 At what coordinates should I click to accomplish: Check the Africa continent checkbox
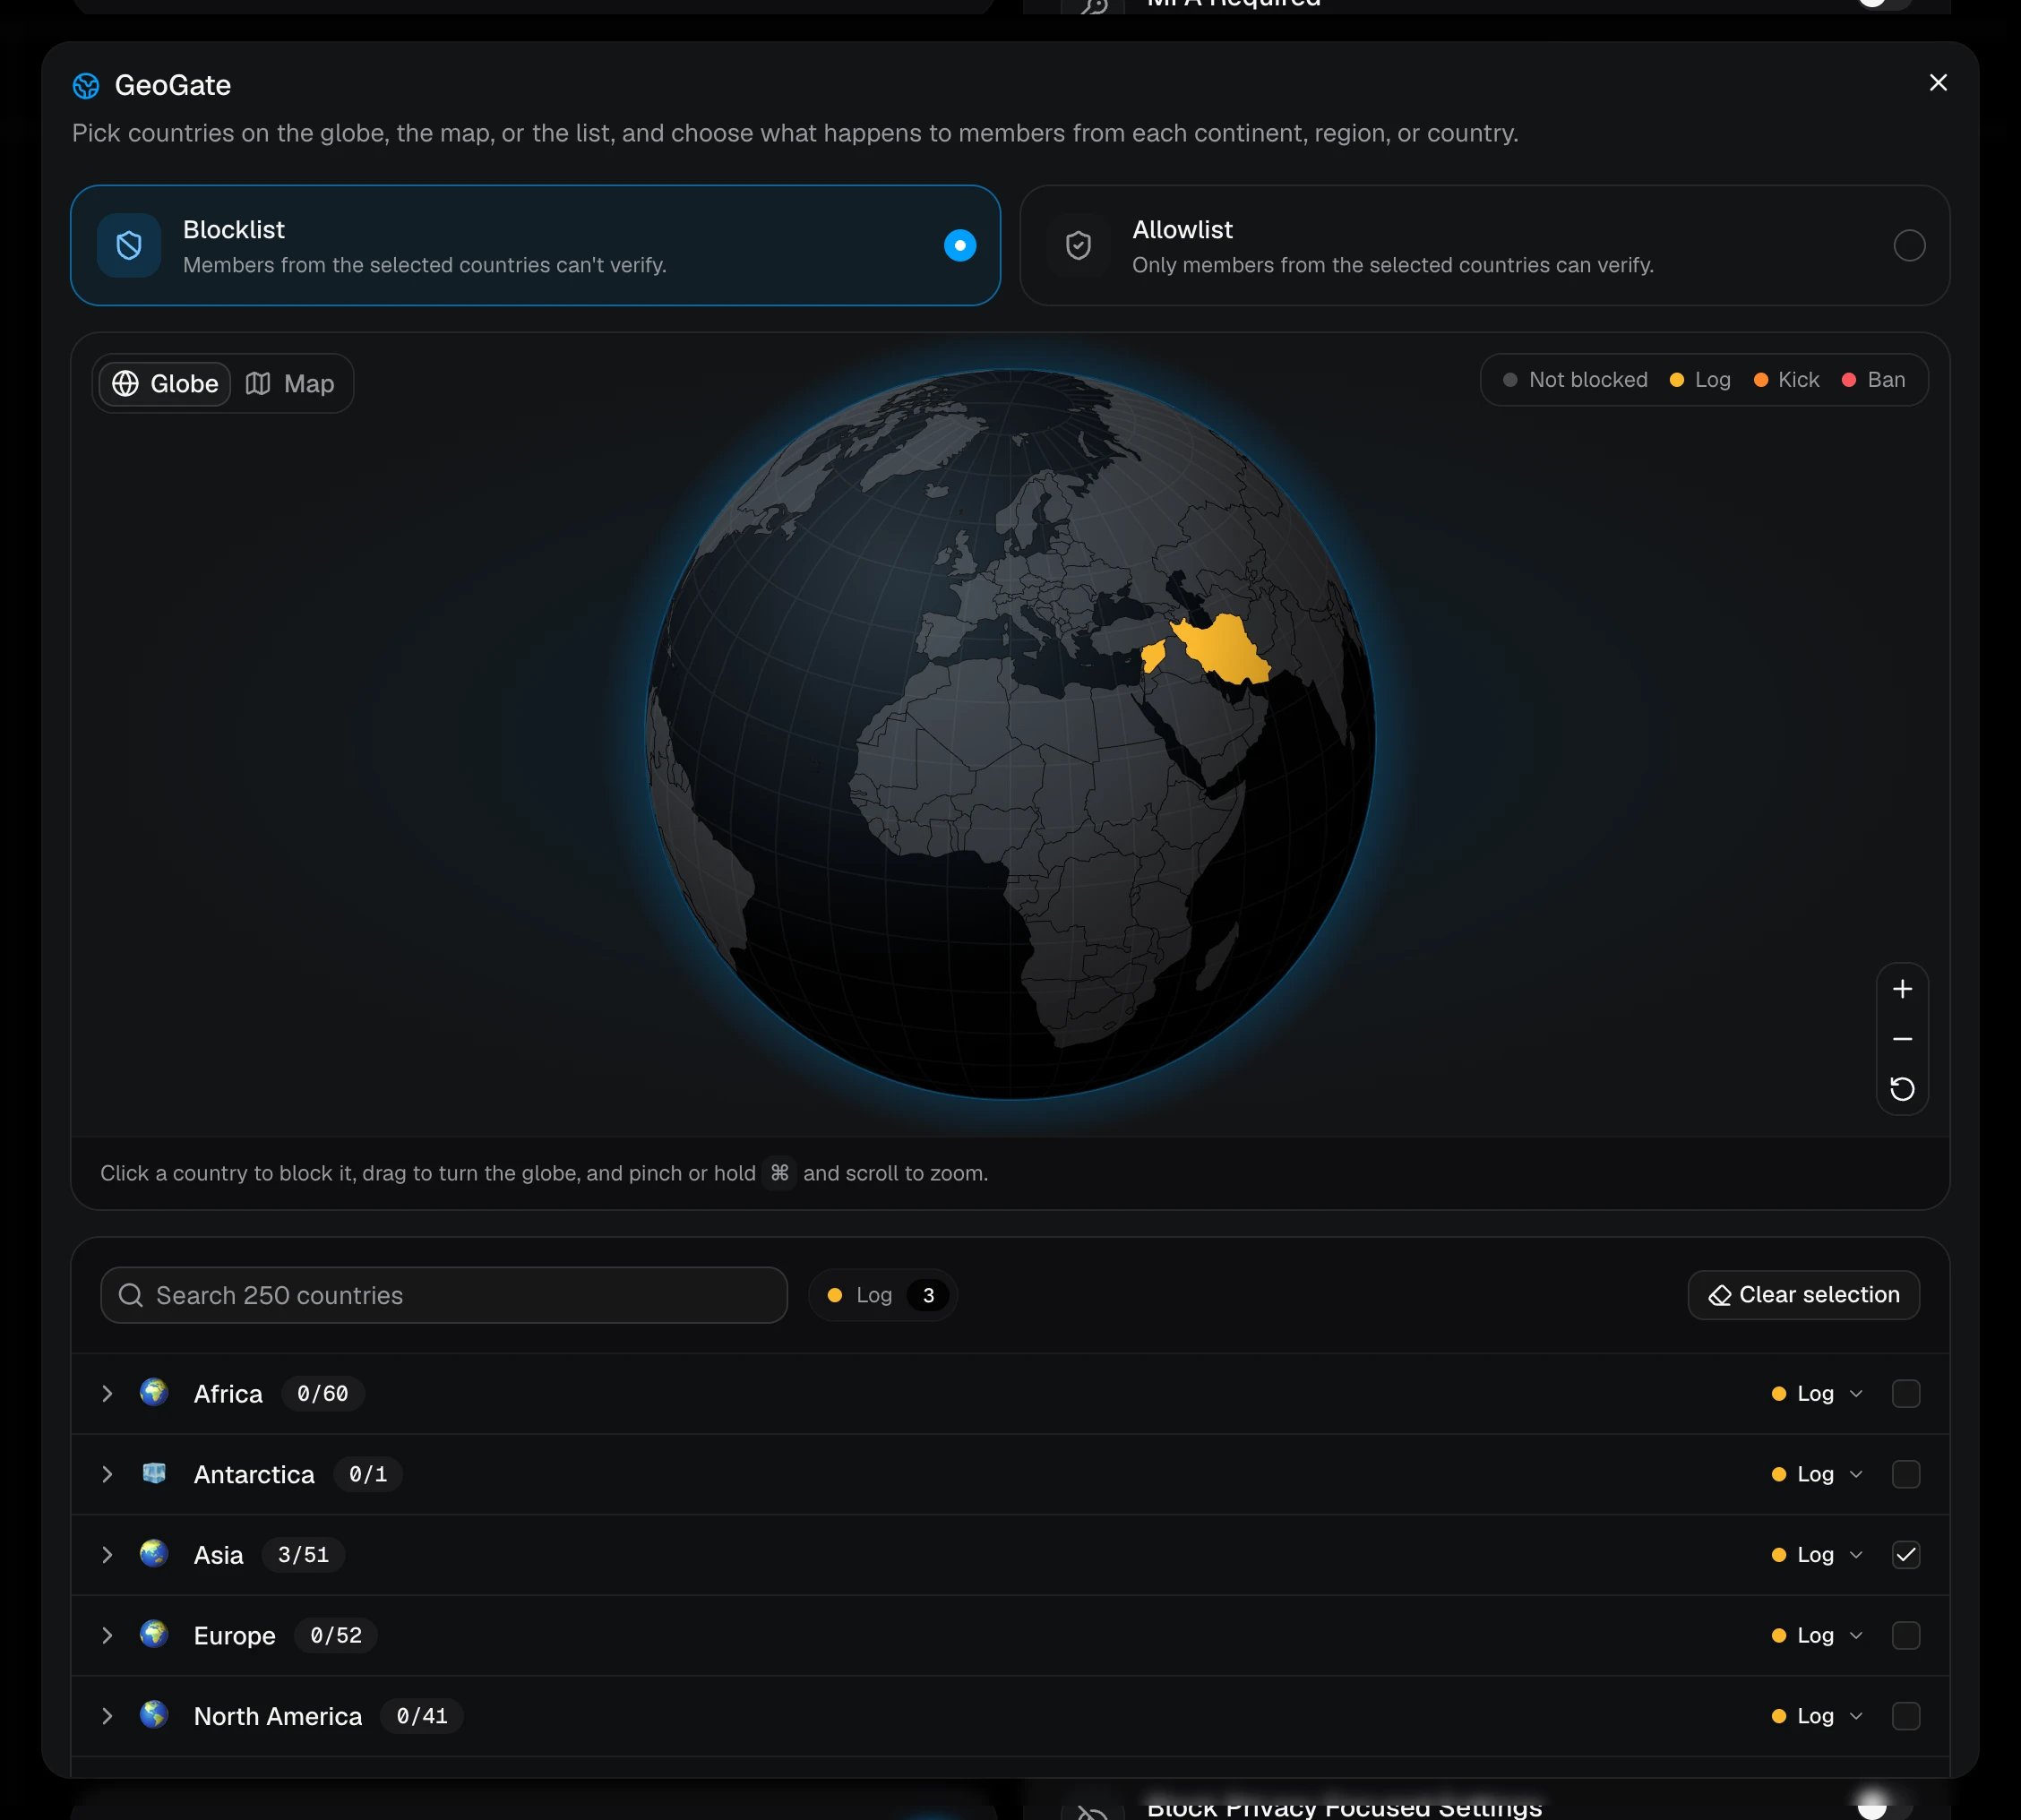(1906, 1394)
